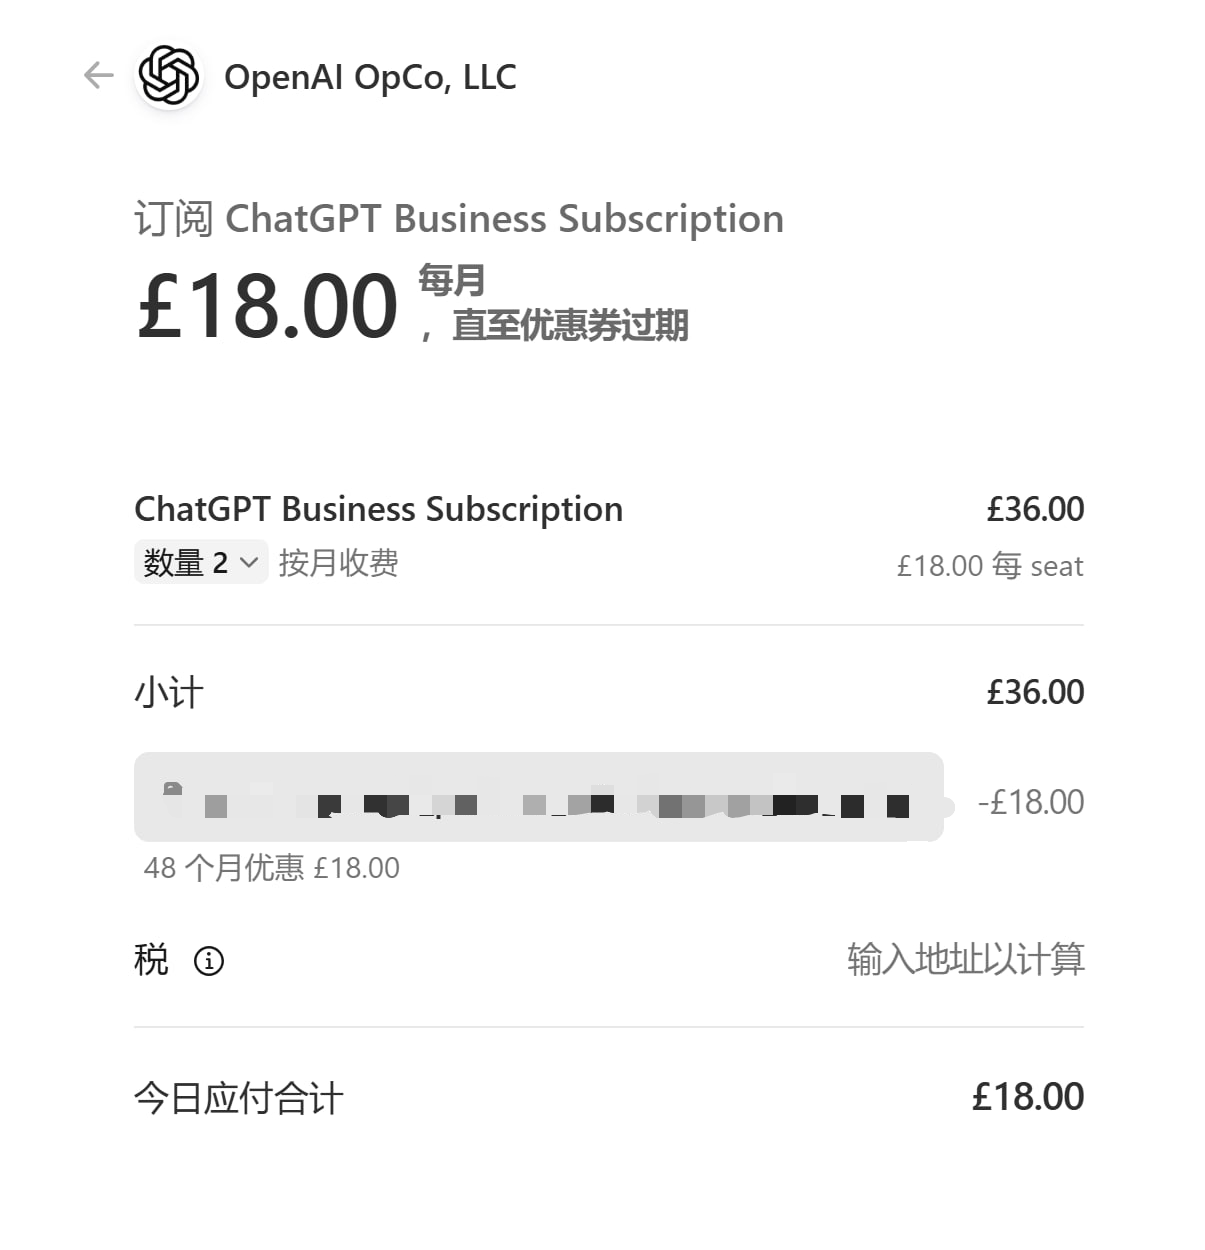Go back using the left arrow
This screenshot has height=1250, width=1205.
click(98, 75)
